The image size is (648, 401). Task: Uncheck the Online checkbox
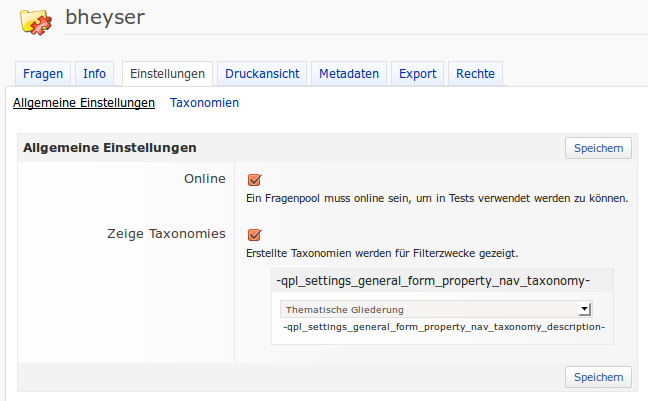click(x=254, y=180)
